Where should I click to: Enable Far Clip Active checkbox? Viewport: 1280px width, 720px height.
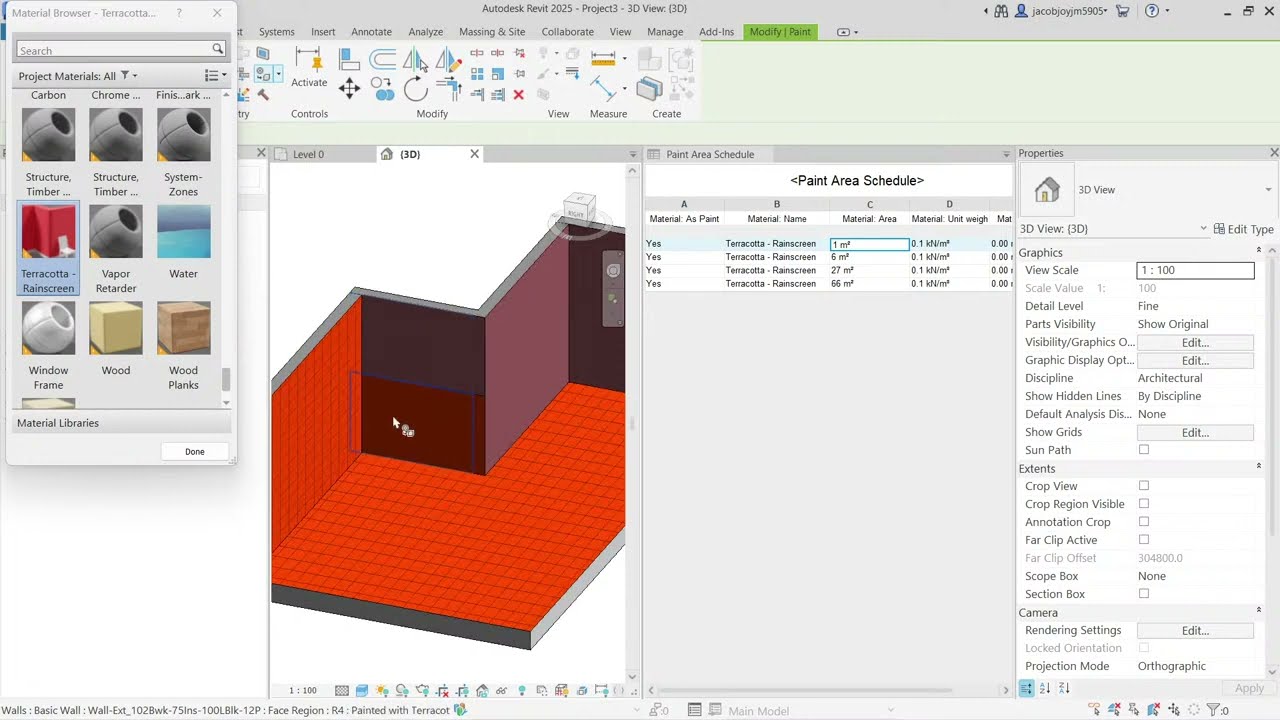coord(1144,540)
